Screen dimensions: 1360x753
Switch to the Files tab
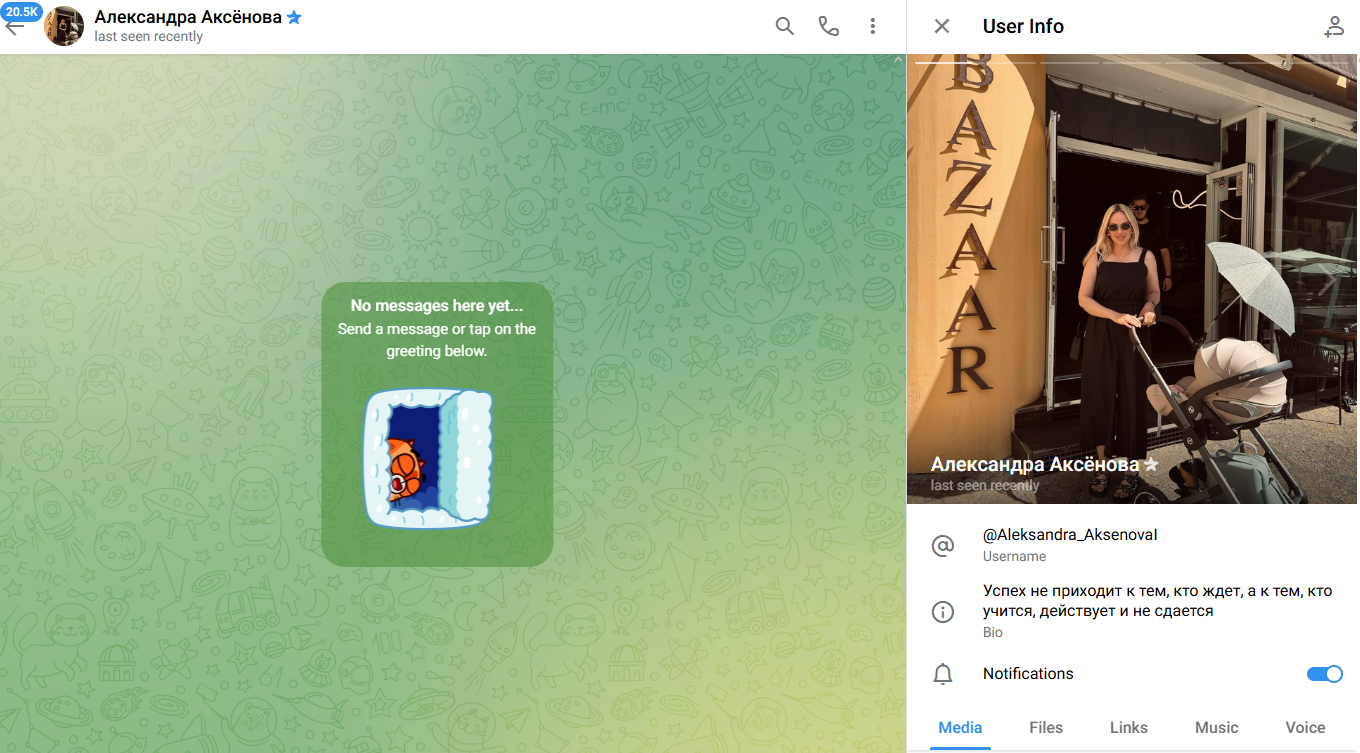(x=1045, y=727)
